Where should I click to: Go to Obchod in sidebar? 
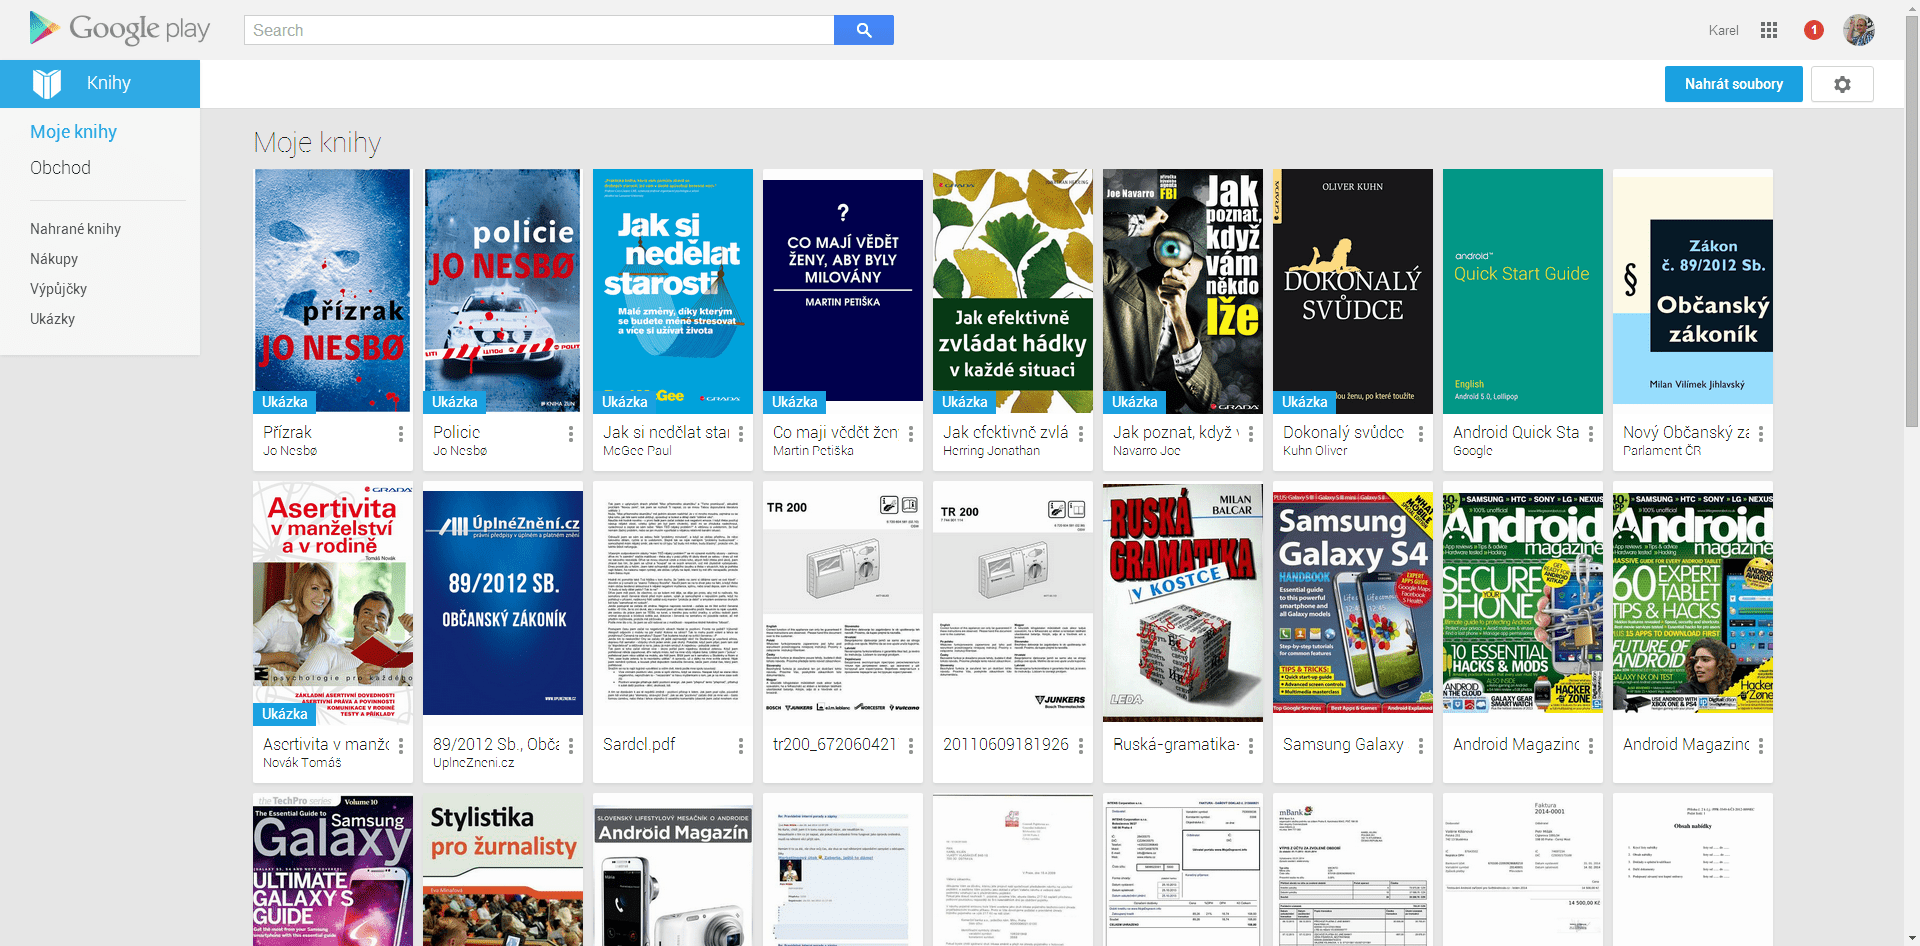point(60,168)
